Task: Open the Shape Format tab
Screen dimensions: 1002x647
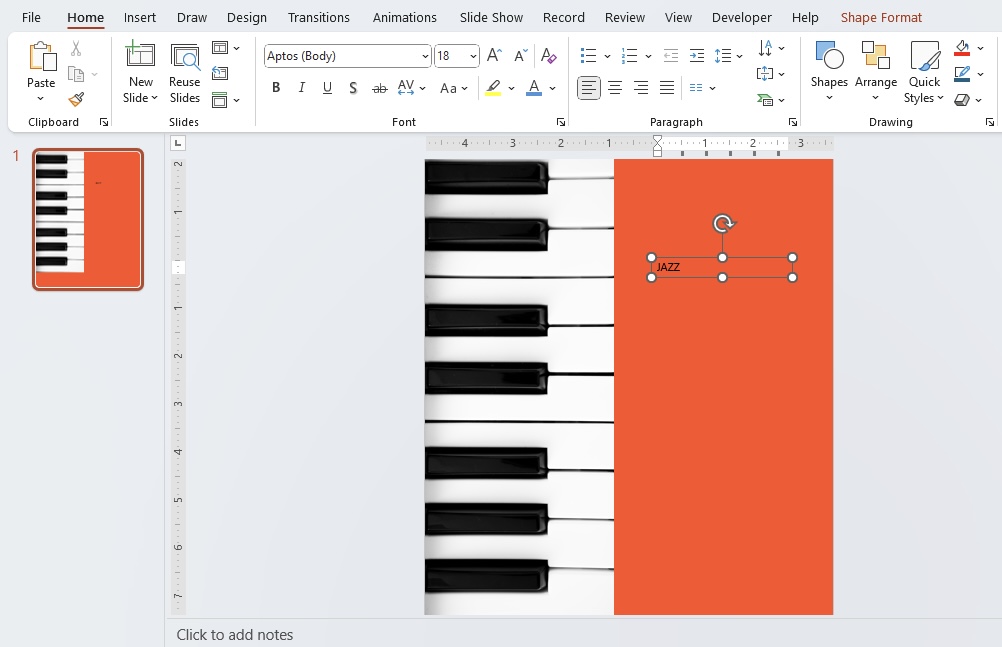Action: pos(881,17)
